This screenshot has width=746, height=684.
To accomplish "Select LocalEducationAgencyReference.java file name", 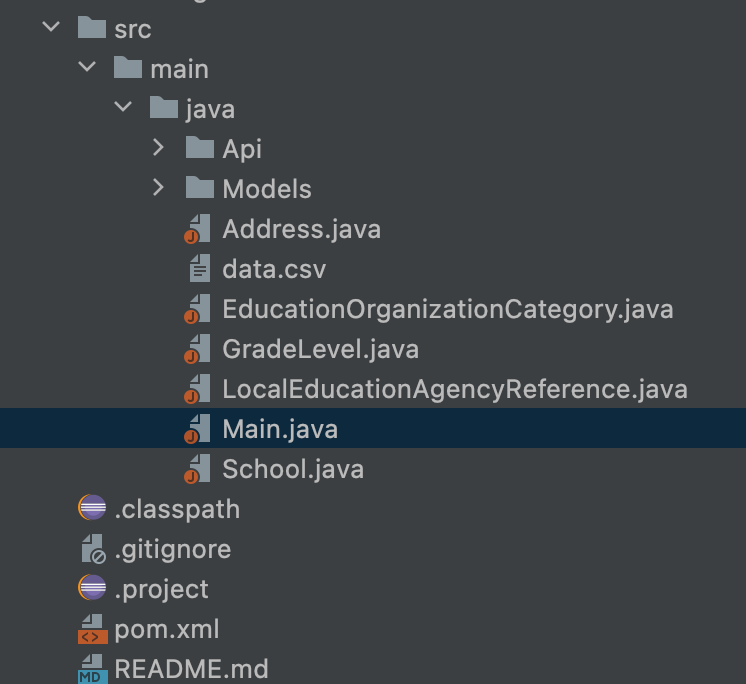I will pyautogui.click(x=455, y=389).
